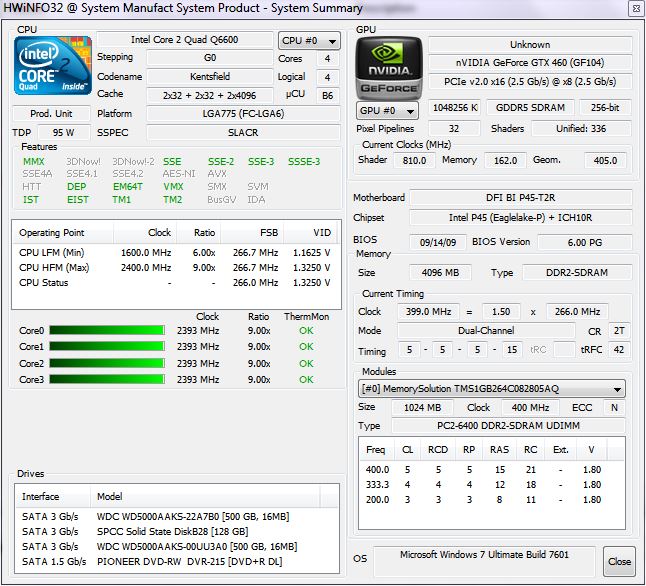This screenshot has height=586, width=646.
Task: Click the Interface column header in Drives
Action: [53, 496]
